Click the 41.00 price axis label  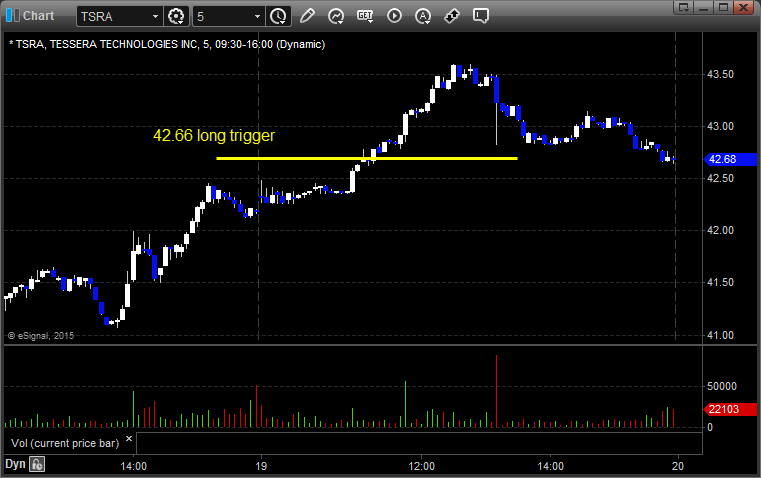click(720, 335)
